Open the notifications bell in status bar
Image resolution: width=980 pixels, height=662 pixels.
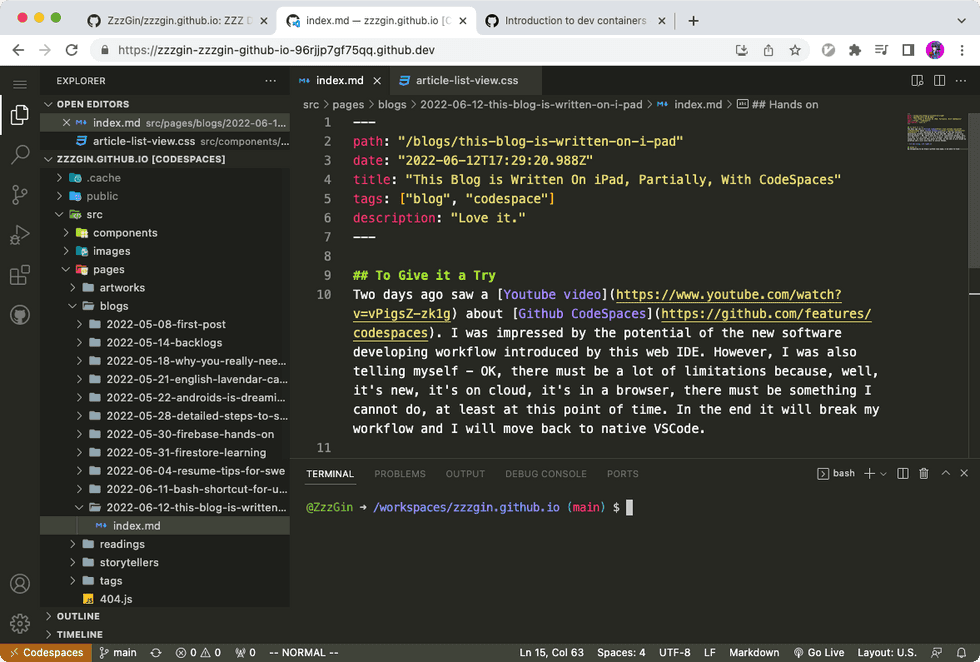point(961,653)
